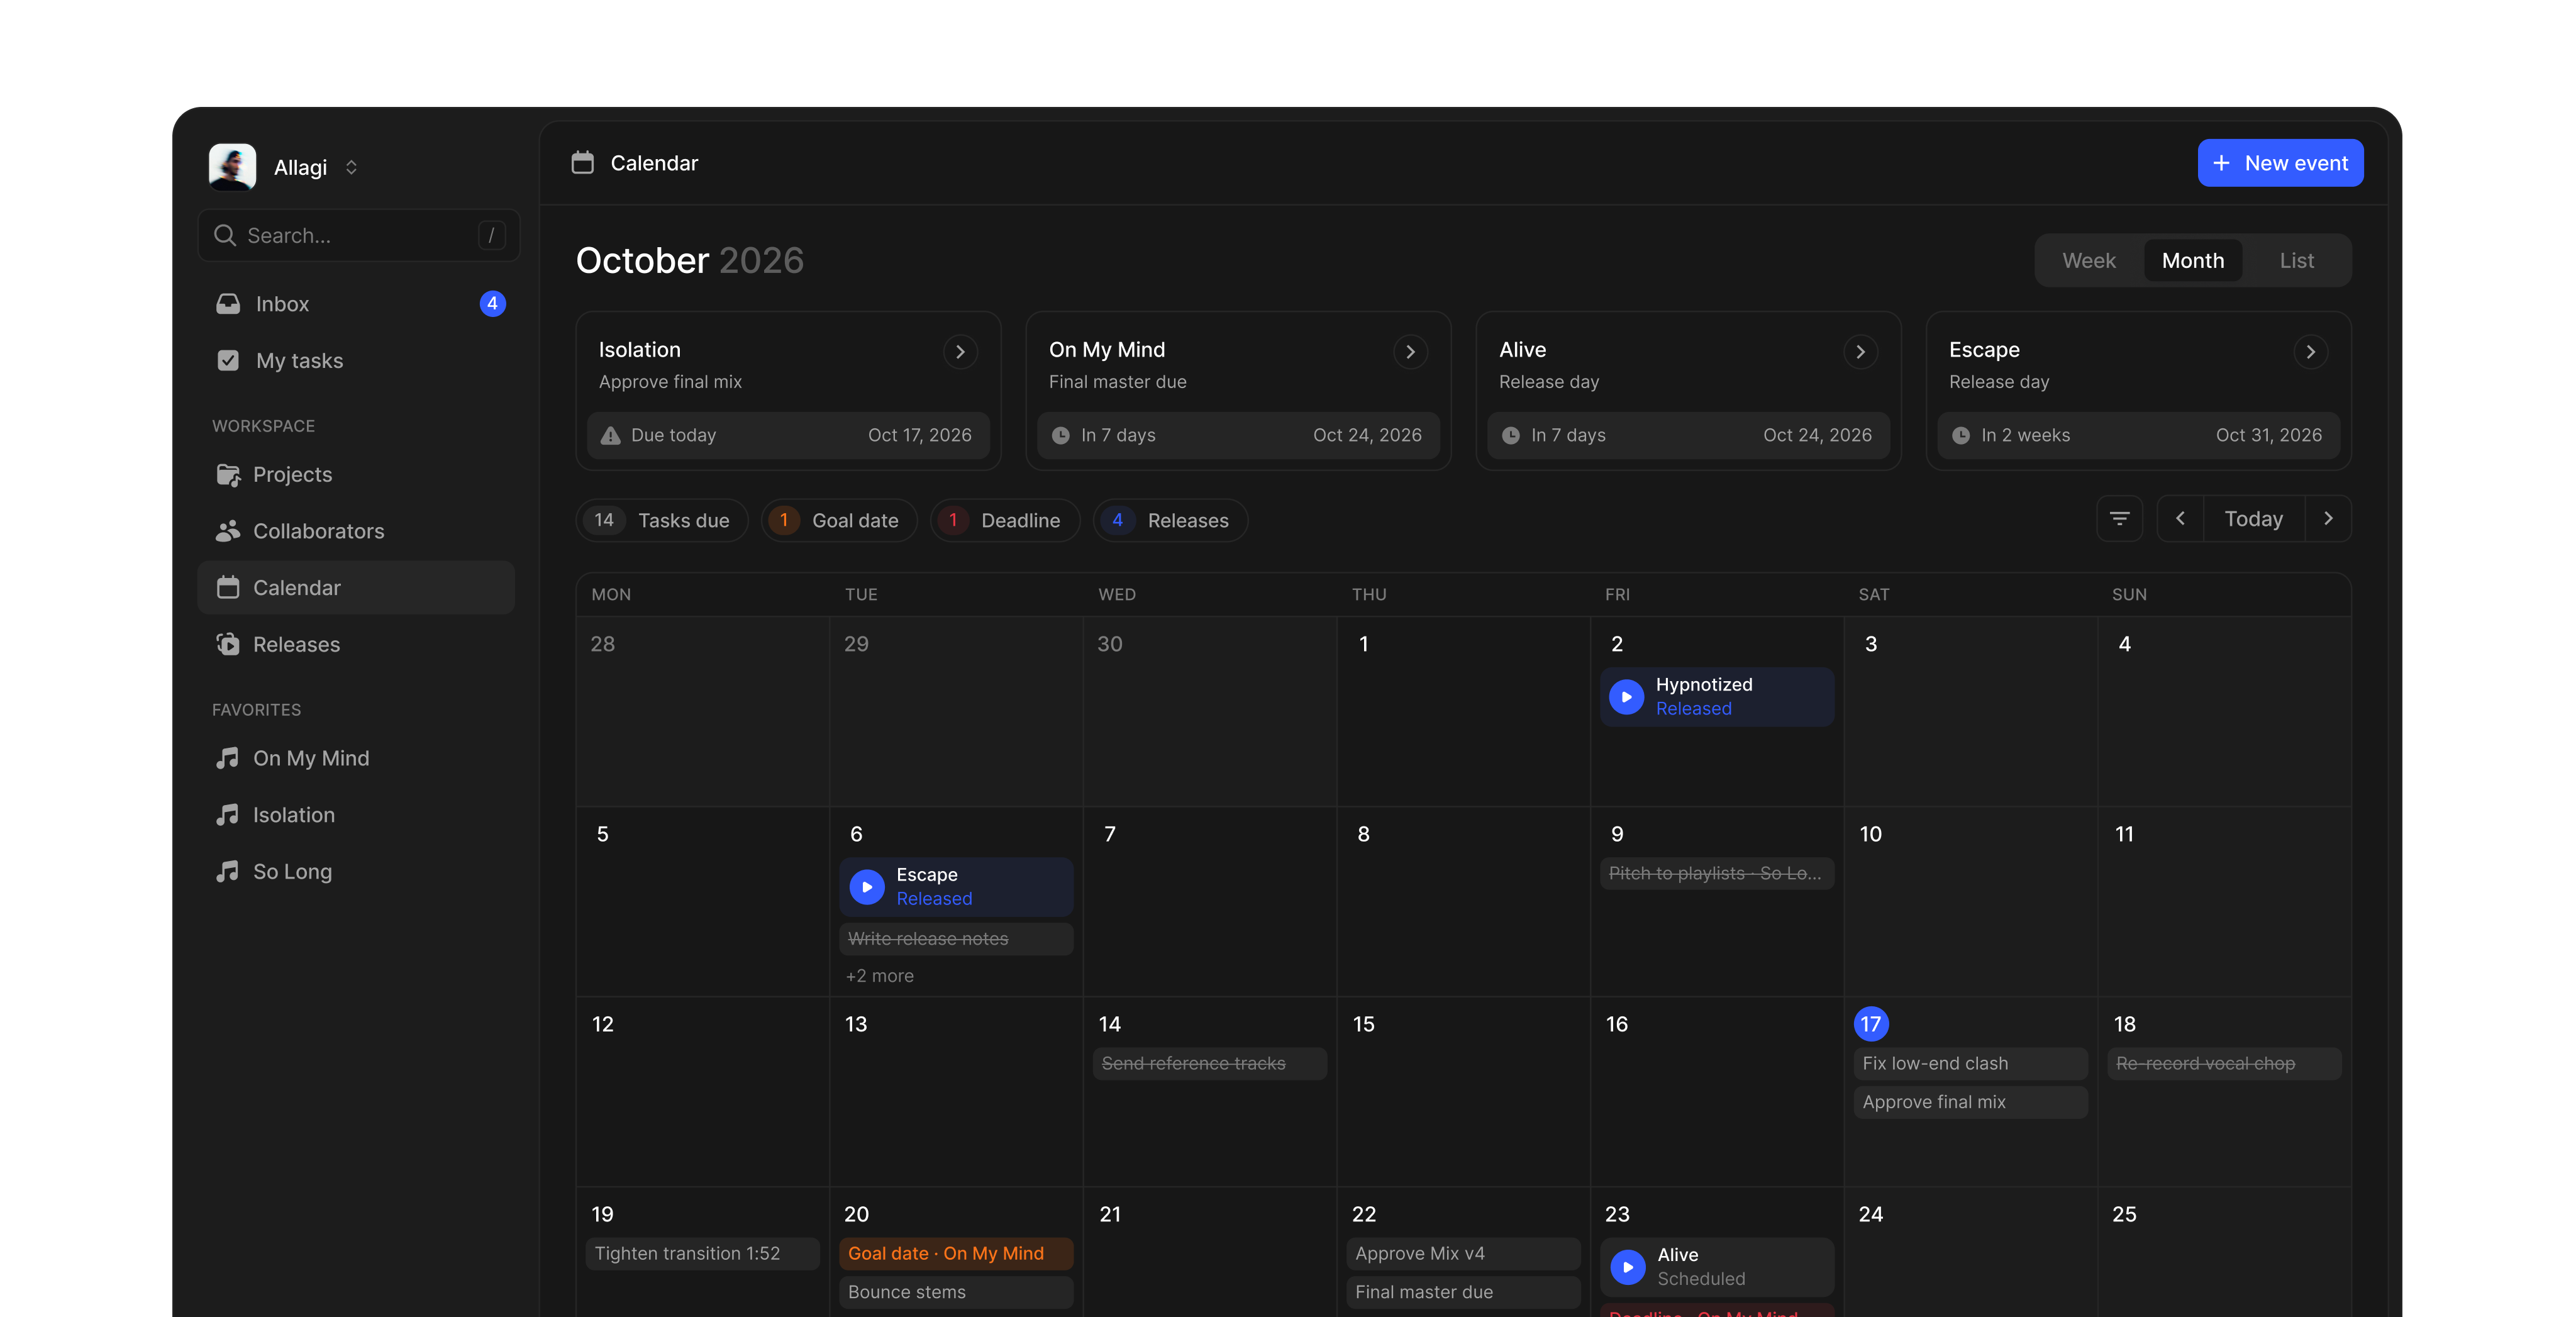The width and height of the screenshot is (2576, 1317).
Task: Toggle the Tasks due filter chip
Action: [661, 520]
